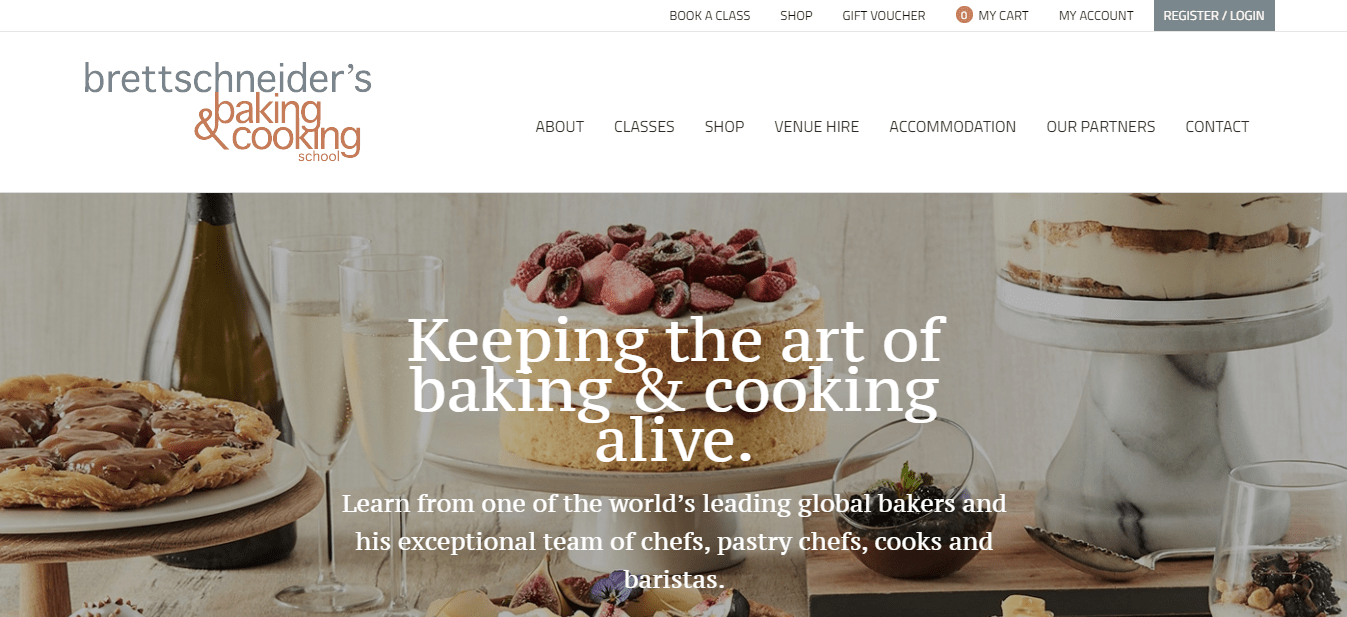Screen dimensions: 1347x617
Task: Click the Brett Schneider's baking school logo
Action: (228, 112)
